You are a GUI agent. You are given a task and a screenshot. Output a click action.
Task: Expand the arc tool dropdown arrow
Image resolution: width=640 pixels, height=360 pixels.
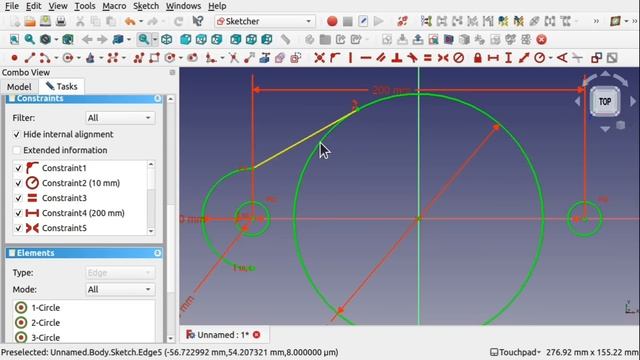(x=56, y=58)
